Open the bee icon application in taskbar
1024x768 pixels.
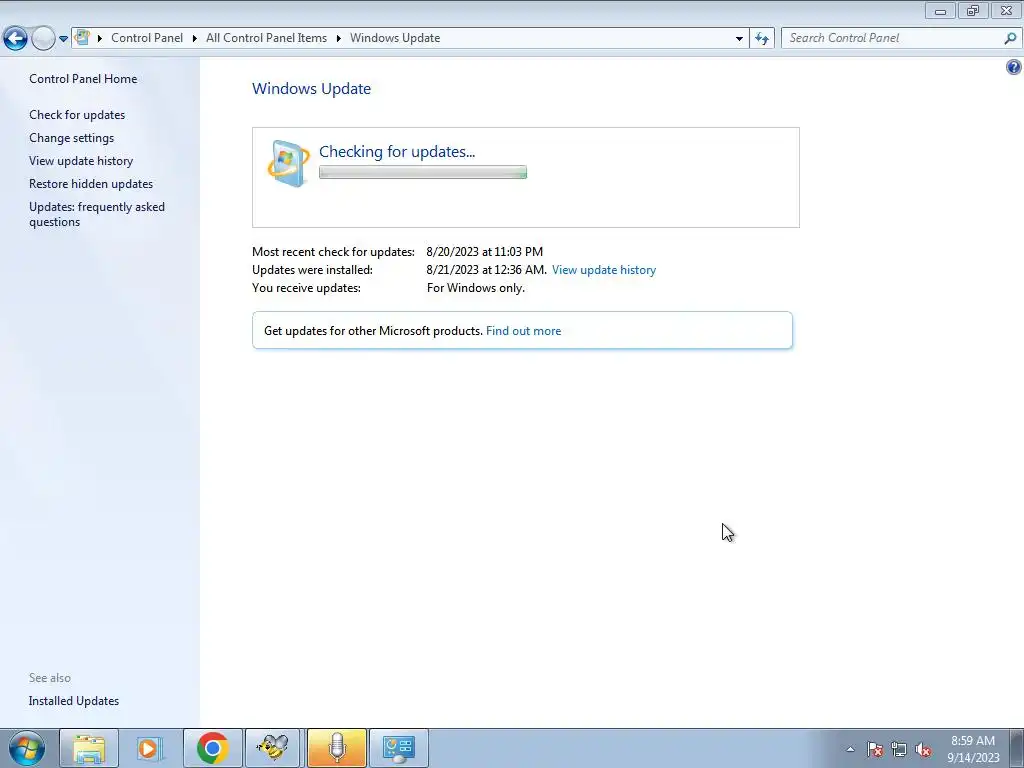272,748
